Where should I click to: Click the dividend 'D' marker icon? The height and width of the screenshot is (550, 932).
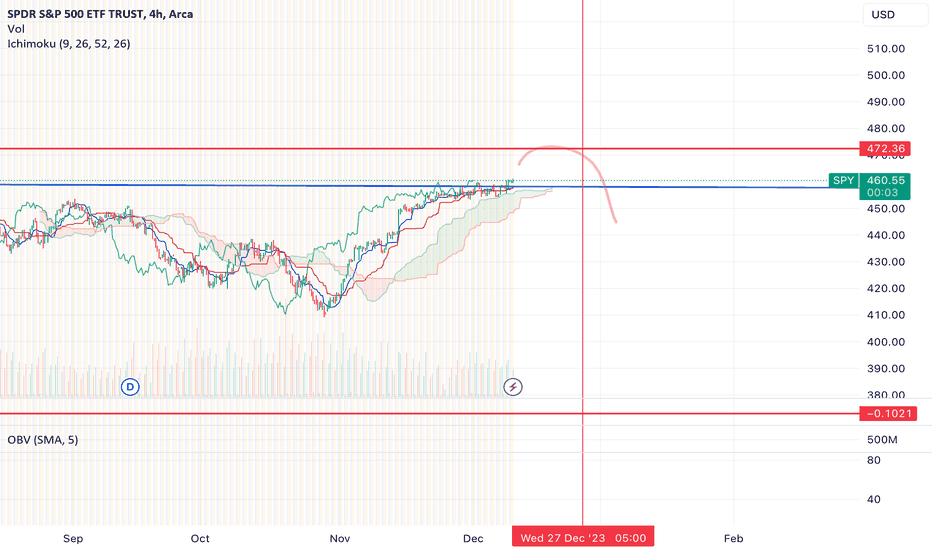[x=130, y=387]
